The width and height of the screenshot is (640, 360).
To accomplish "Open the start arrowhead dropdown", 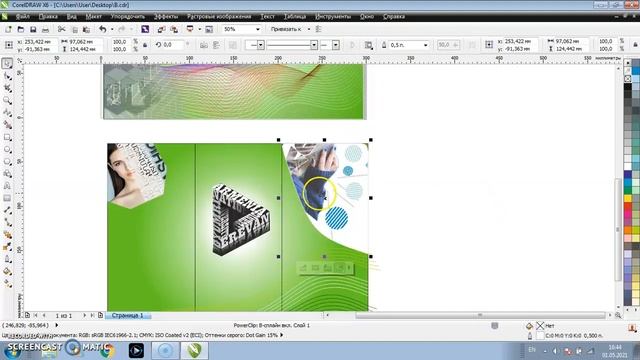I will (260, 45).
